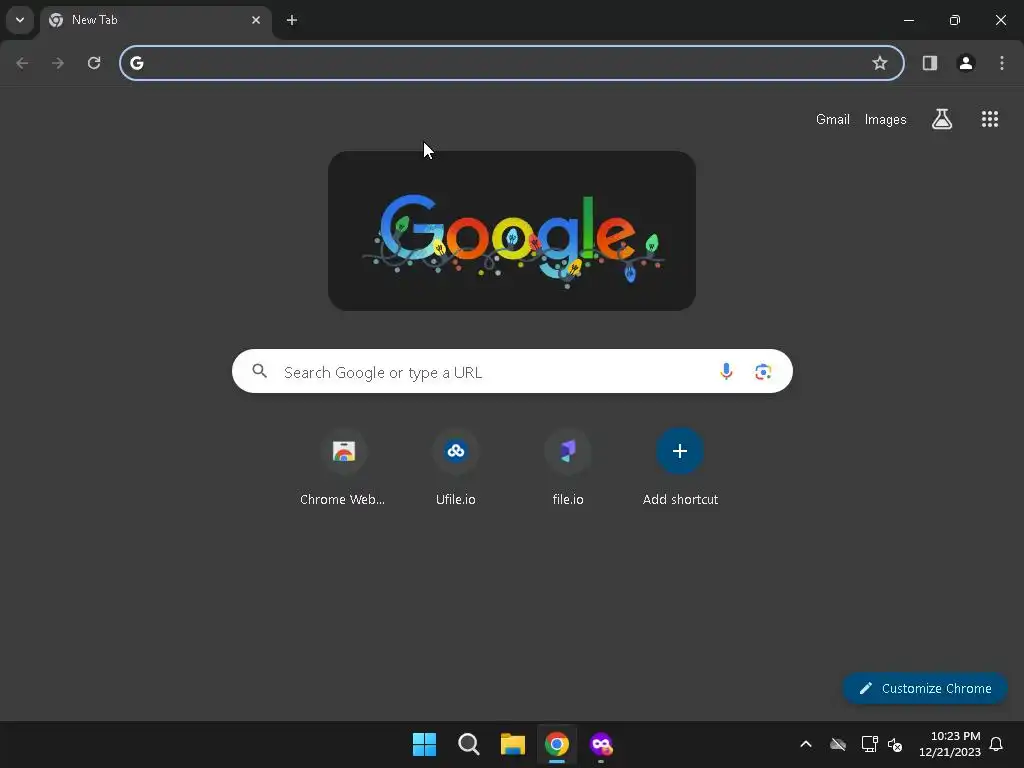
Task: Click the Chrome taskbar icon
Action: pos(557,744)
